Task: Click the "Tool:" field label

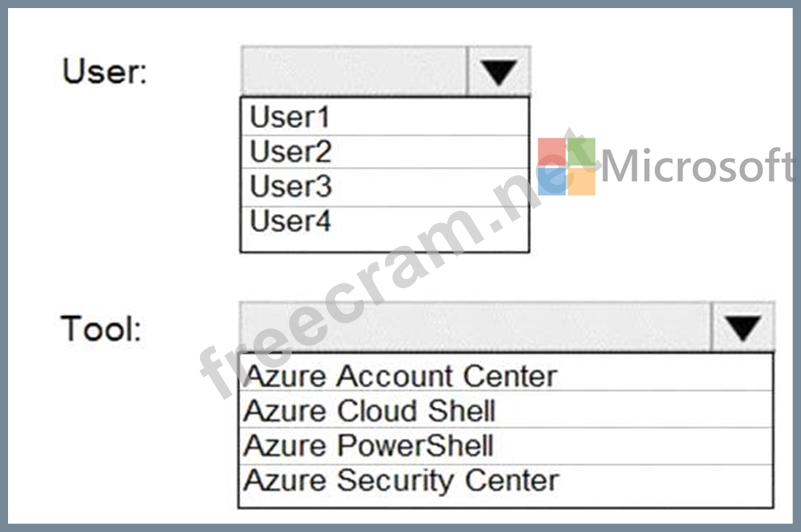Action: [101, 328]
